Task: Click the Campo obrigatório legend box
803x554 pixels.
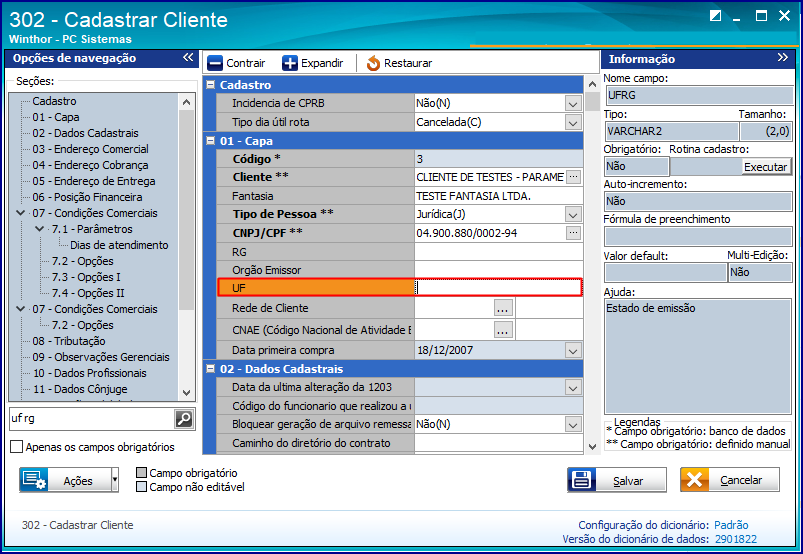Action: pyautogui.click(x=141, y=473)
